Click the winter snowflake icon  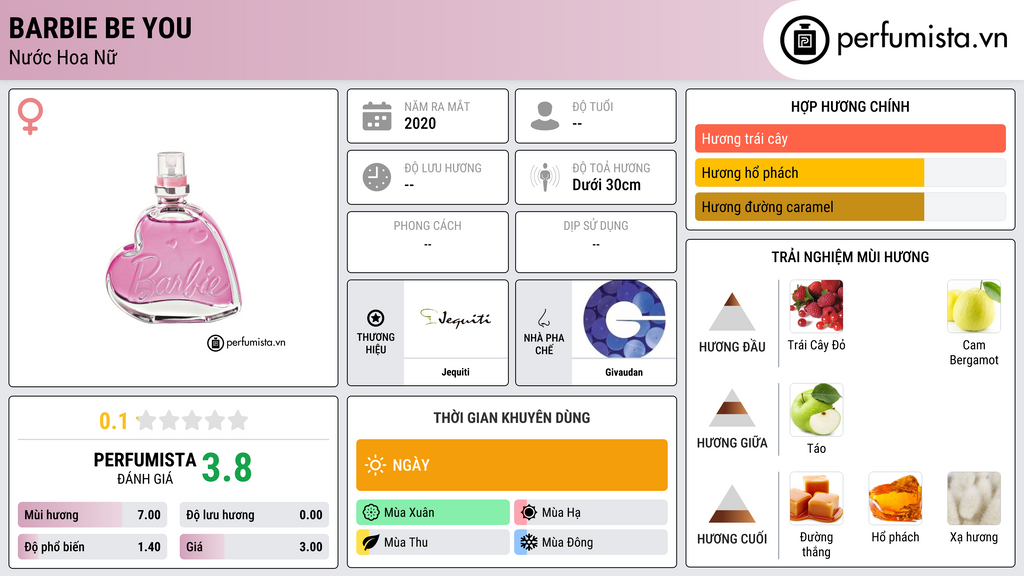529,542
